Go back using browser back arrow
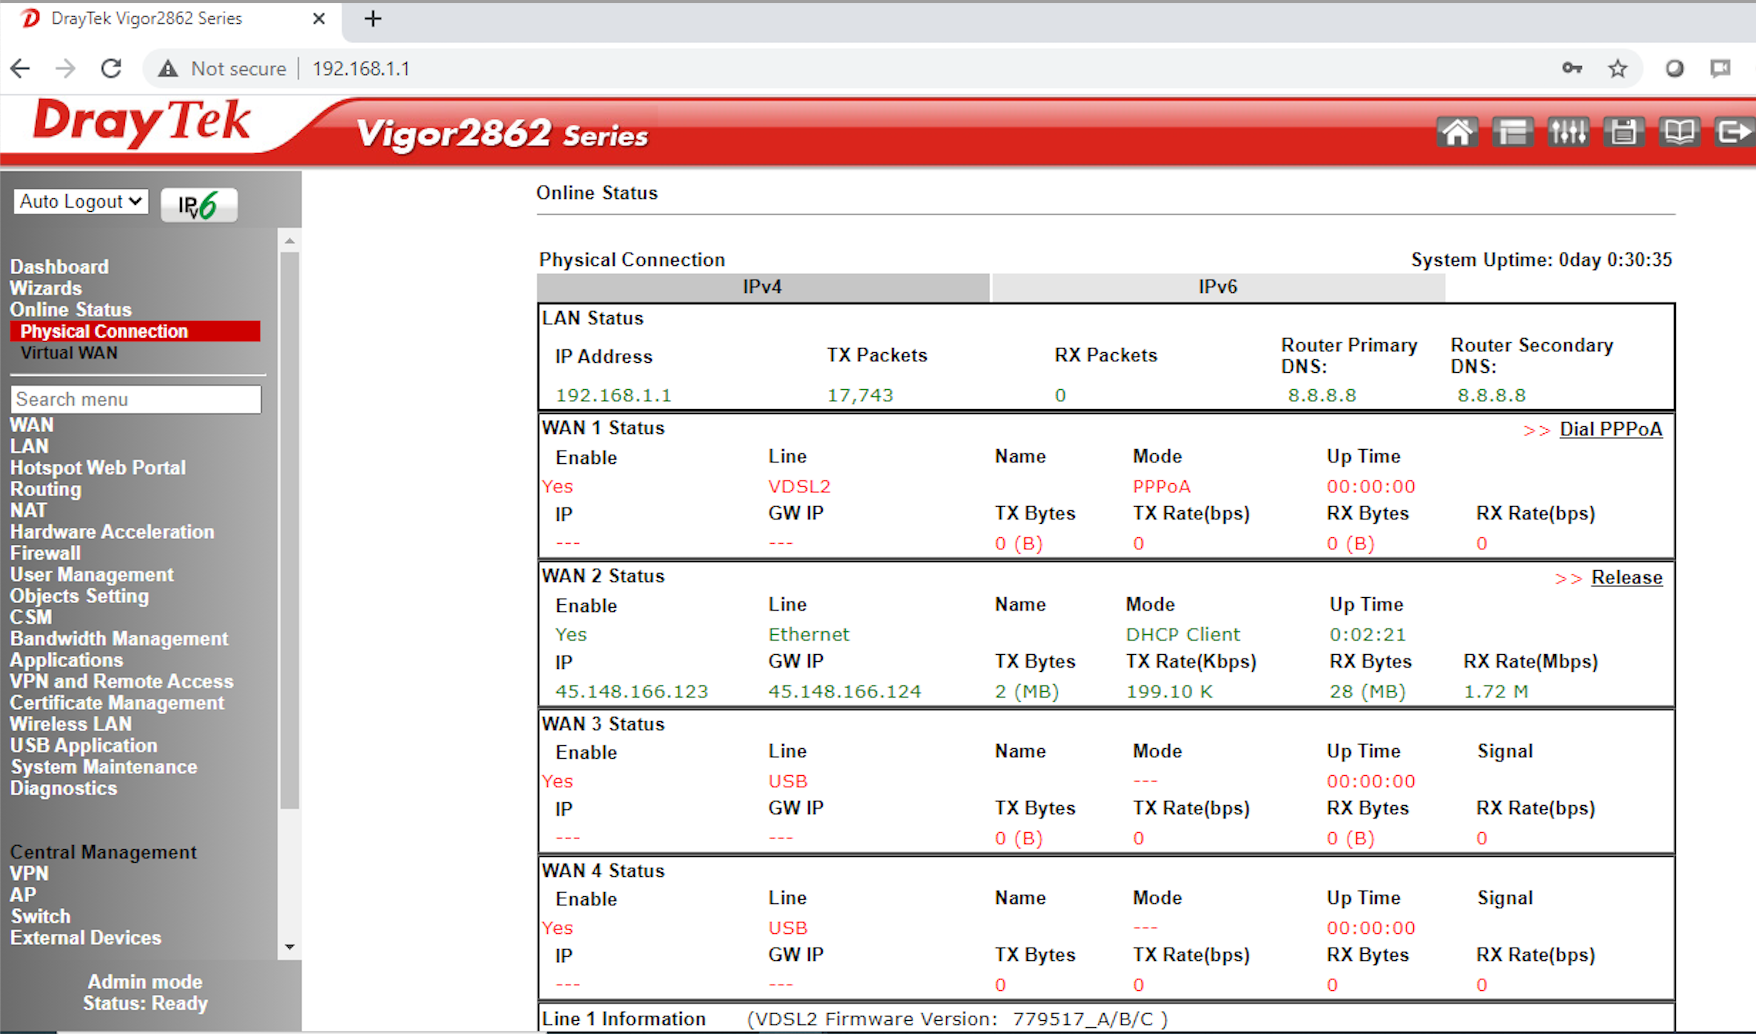Viewport: 1756px width, 1034px height. (20, 68)
